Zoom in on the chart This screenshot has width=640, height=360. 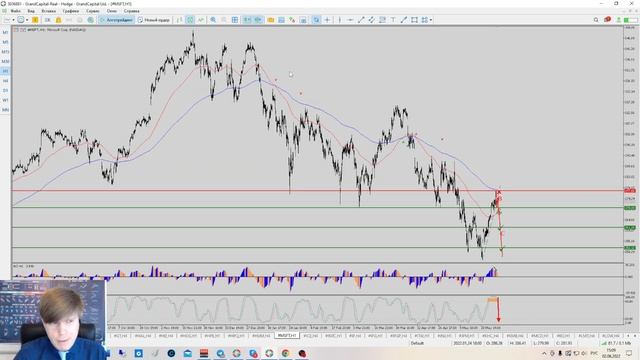[213, 20]
